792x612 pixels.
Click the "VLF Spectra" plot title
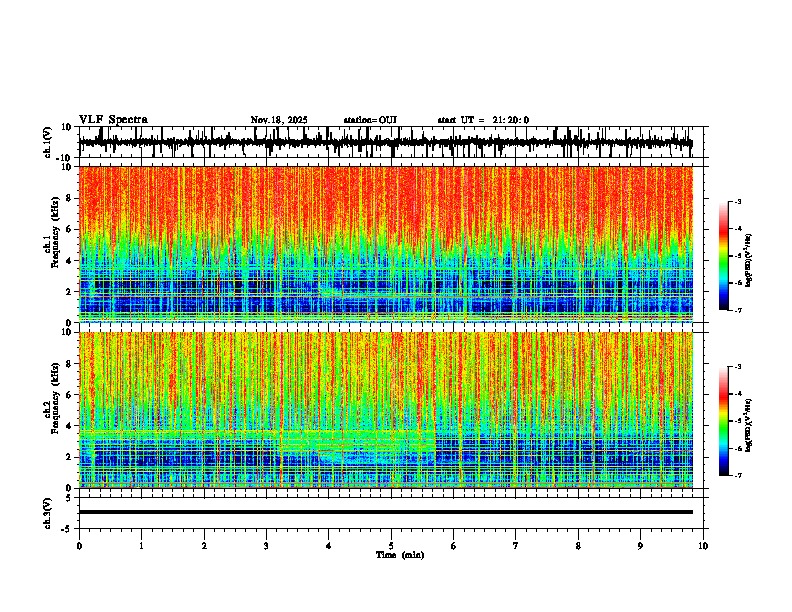click(114, 120)
